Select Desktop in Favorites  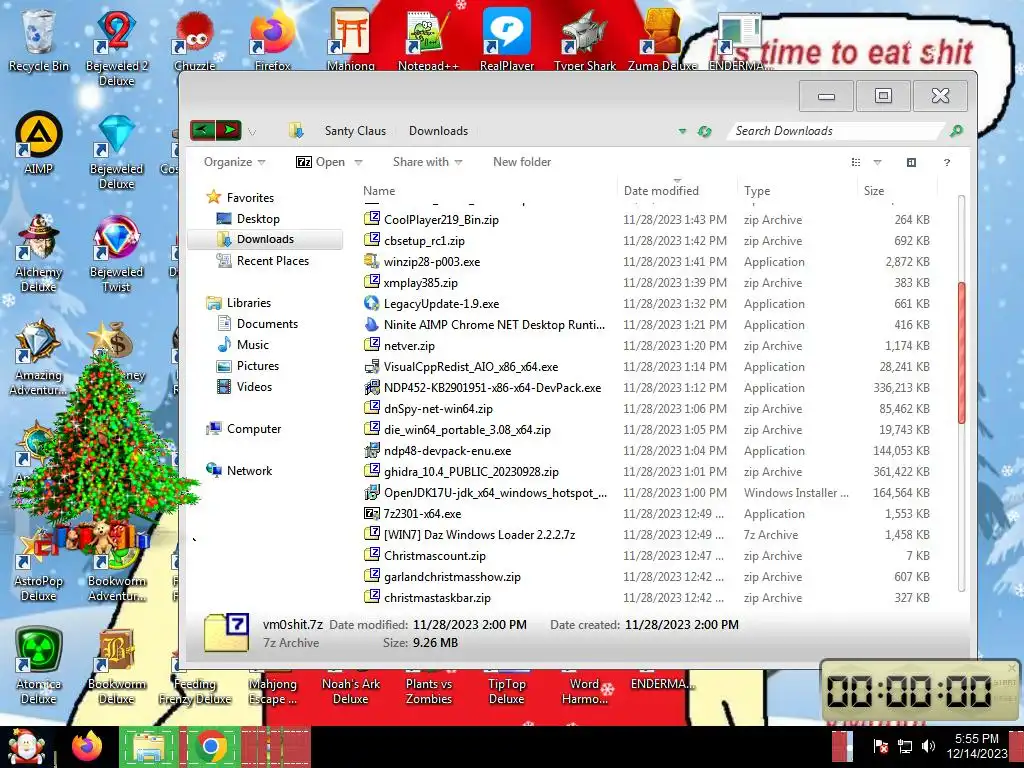258,219
